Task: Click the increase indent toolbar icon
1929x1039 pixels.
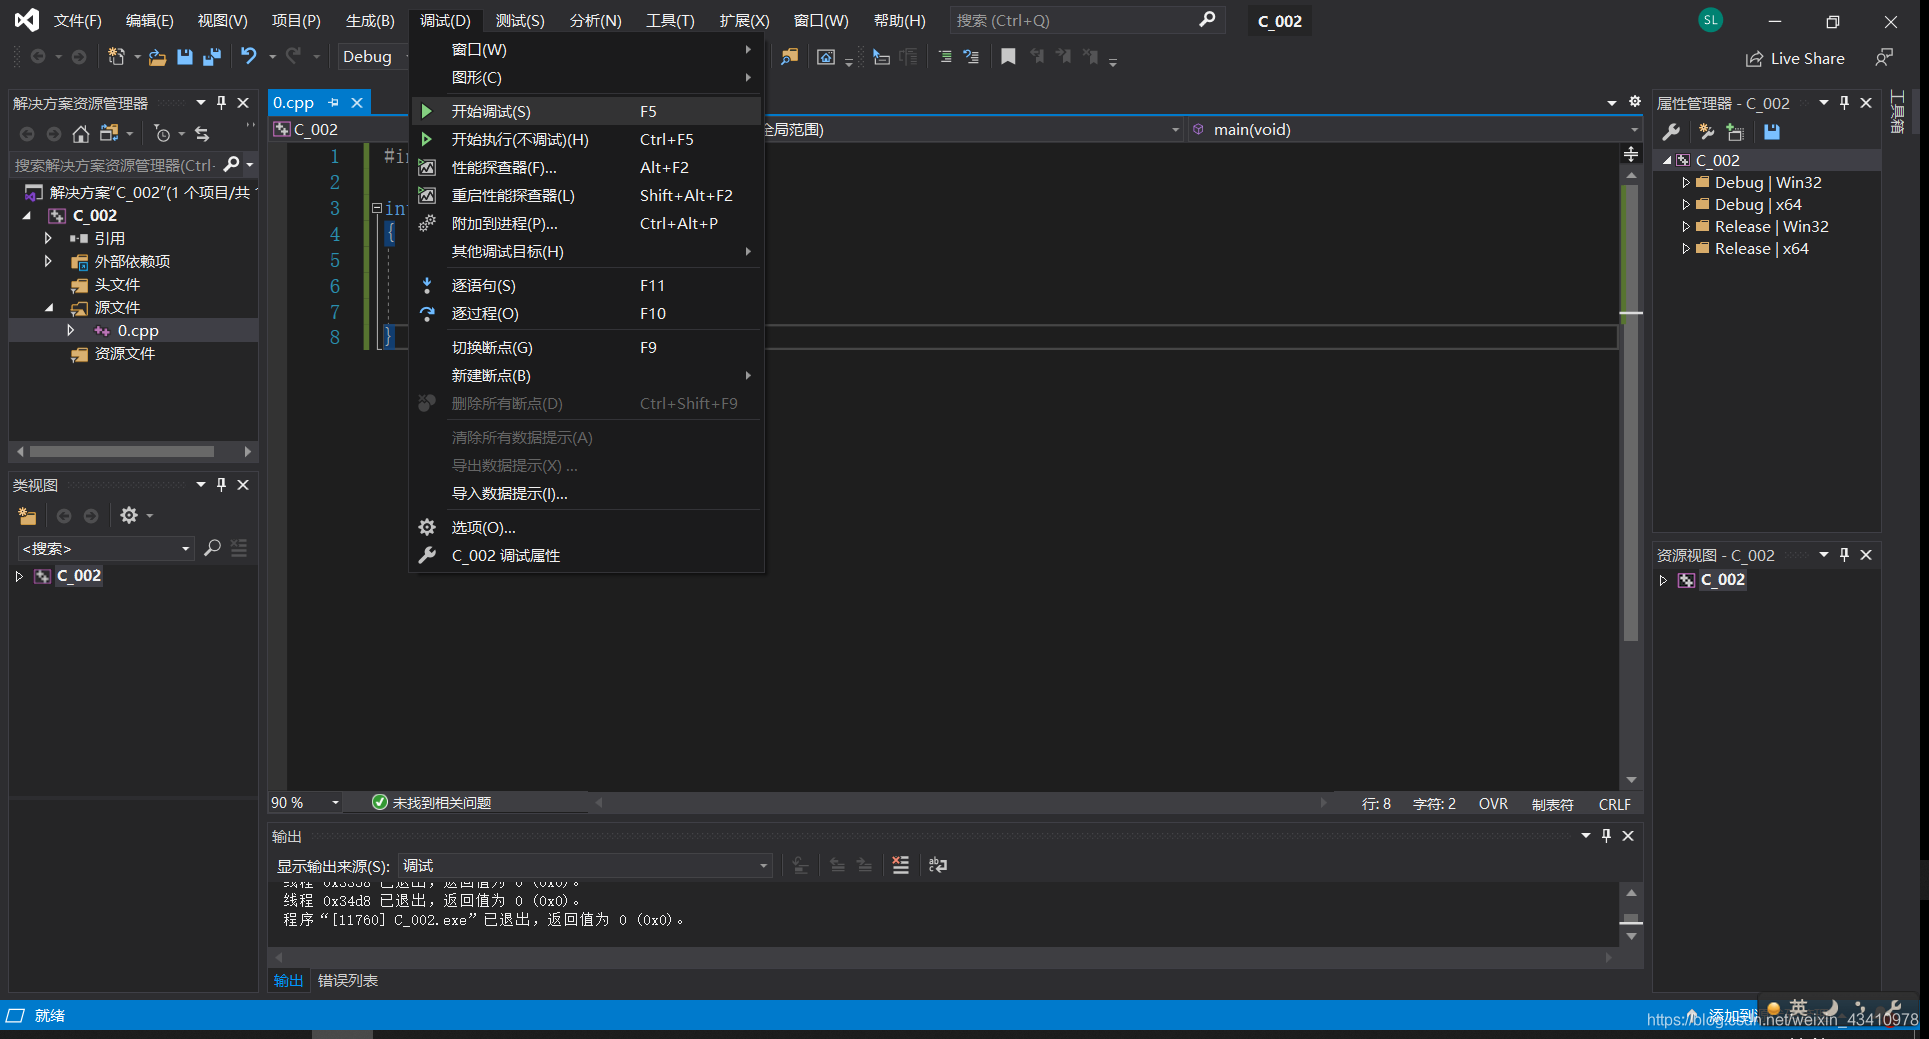Action: point(945,57)
